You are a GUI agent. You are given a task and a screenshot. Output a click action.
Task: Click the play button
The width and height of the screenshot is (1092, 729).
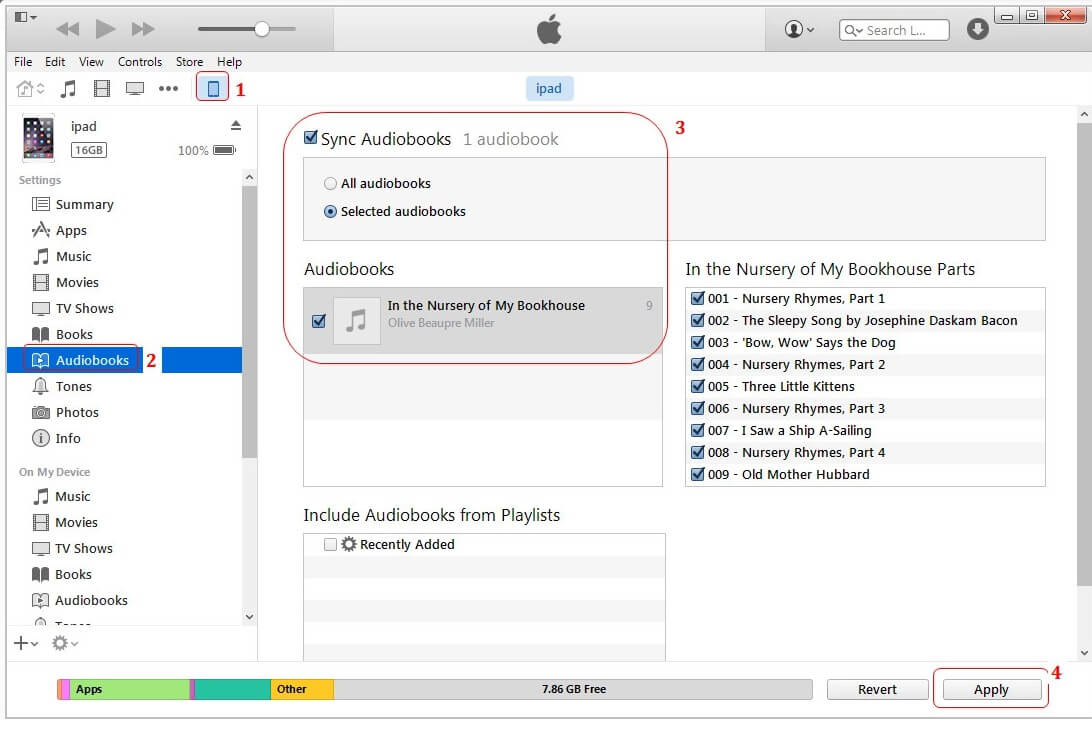(105, 29)
